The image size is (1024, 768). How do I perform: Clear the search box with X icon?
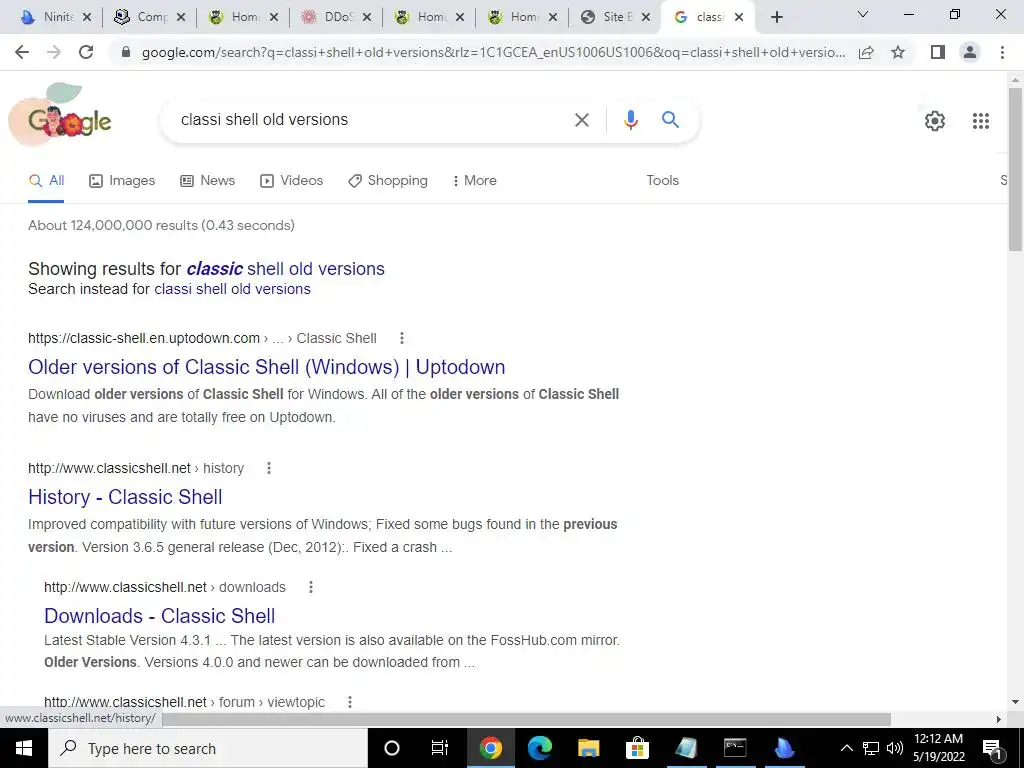(581, 120)
